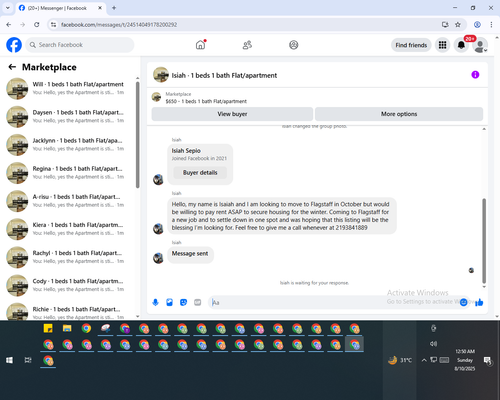Open the Richie apartment conversation
This screenshot has height=400, width=500.
click(68, 311)
